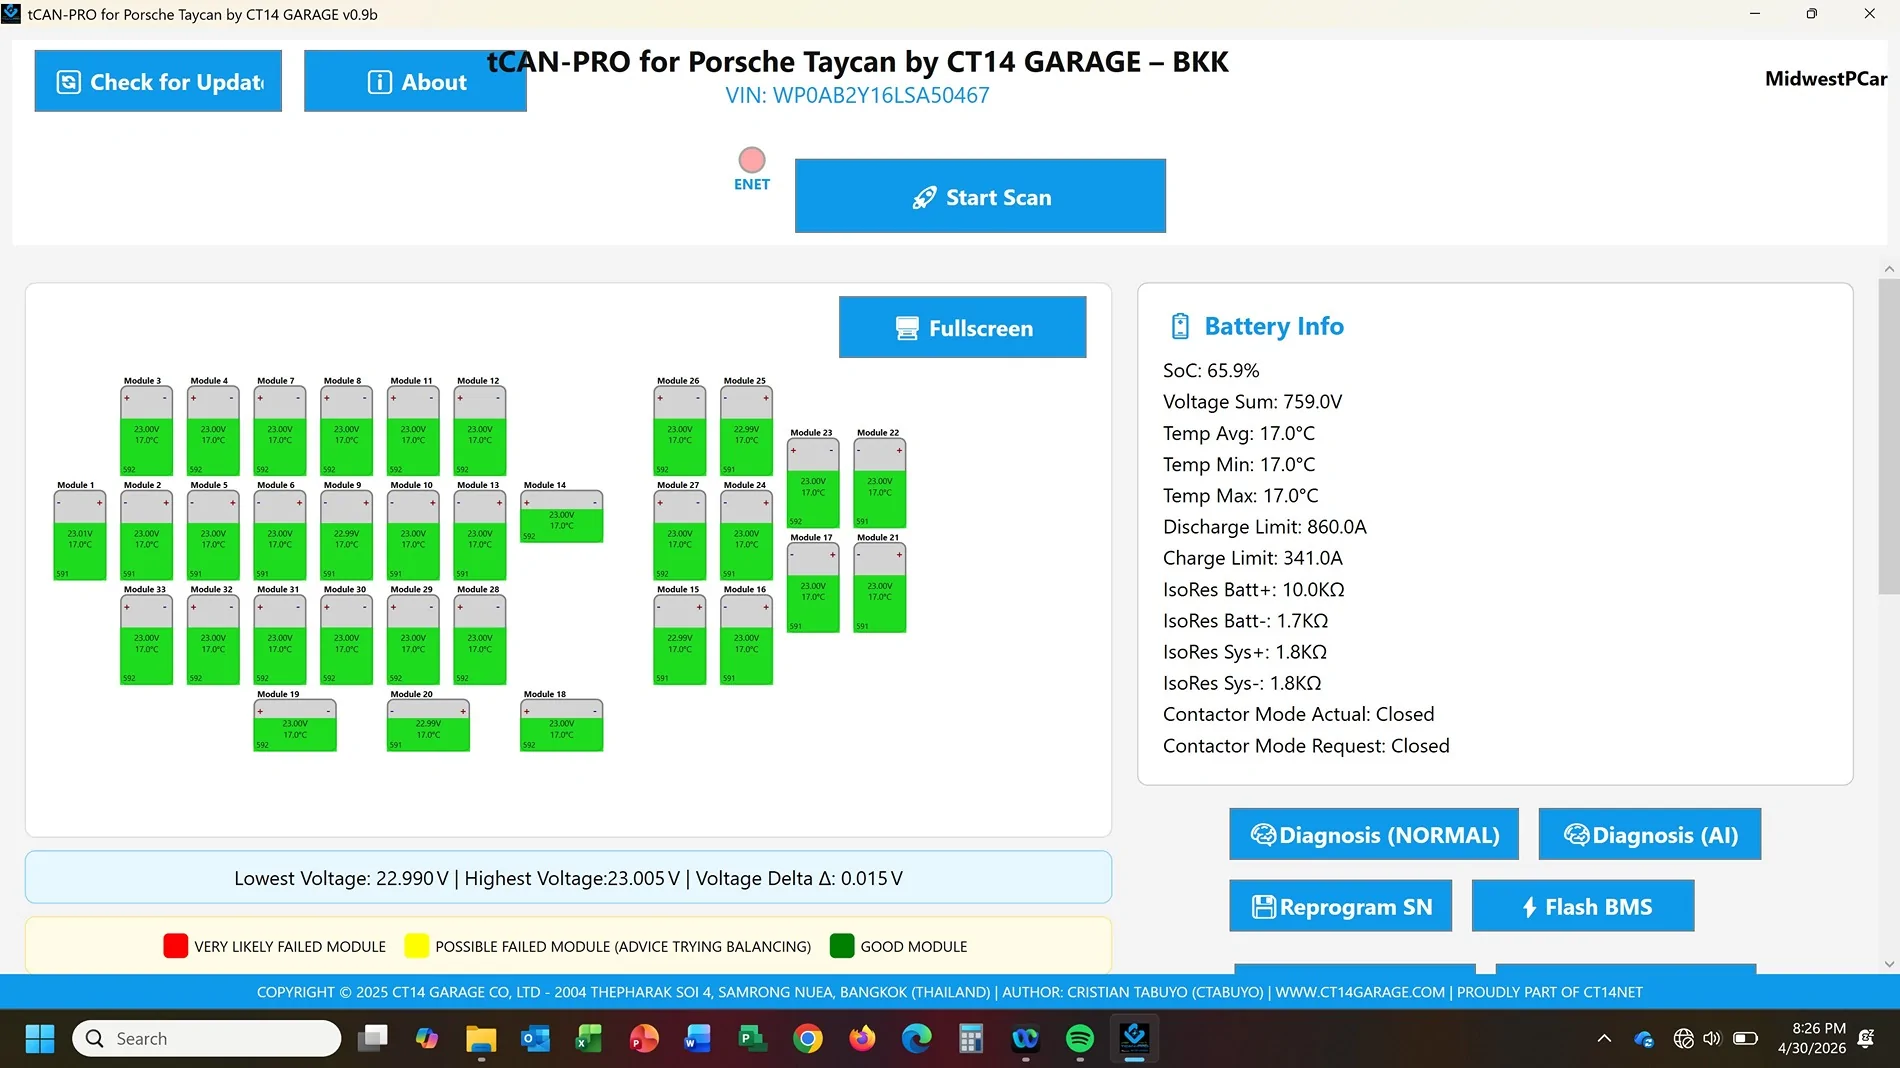Click the yellow Possible Failed Module swatch
Viewport: 1900px width, 1068px height.
416,946
